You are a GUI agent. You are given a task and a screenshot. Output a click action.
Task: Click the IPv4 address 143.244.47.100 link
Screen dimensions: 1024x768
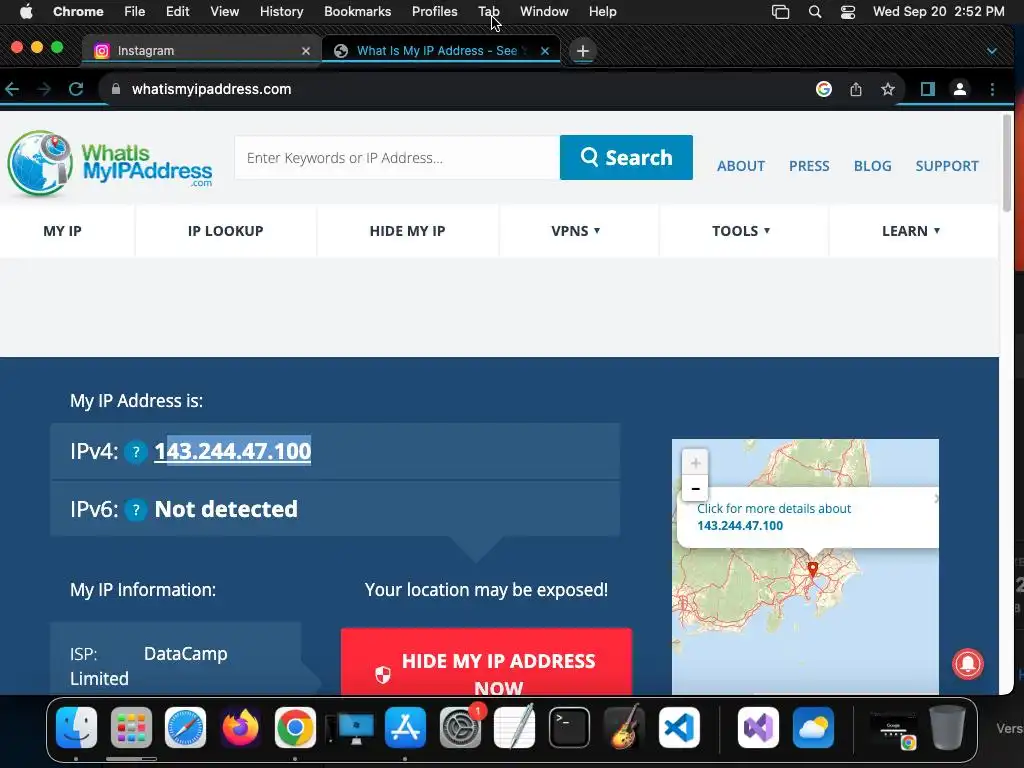point(232,451)
